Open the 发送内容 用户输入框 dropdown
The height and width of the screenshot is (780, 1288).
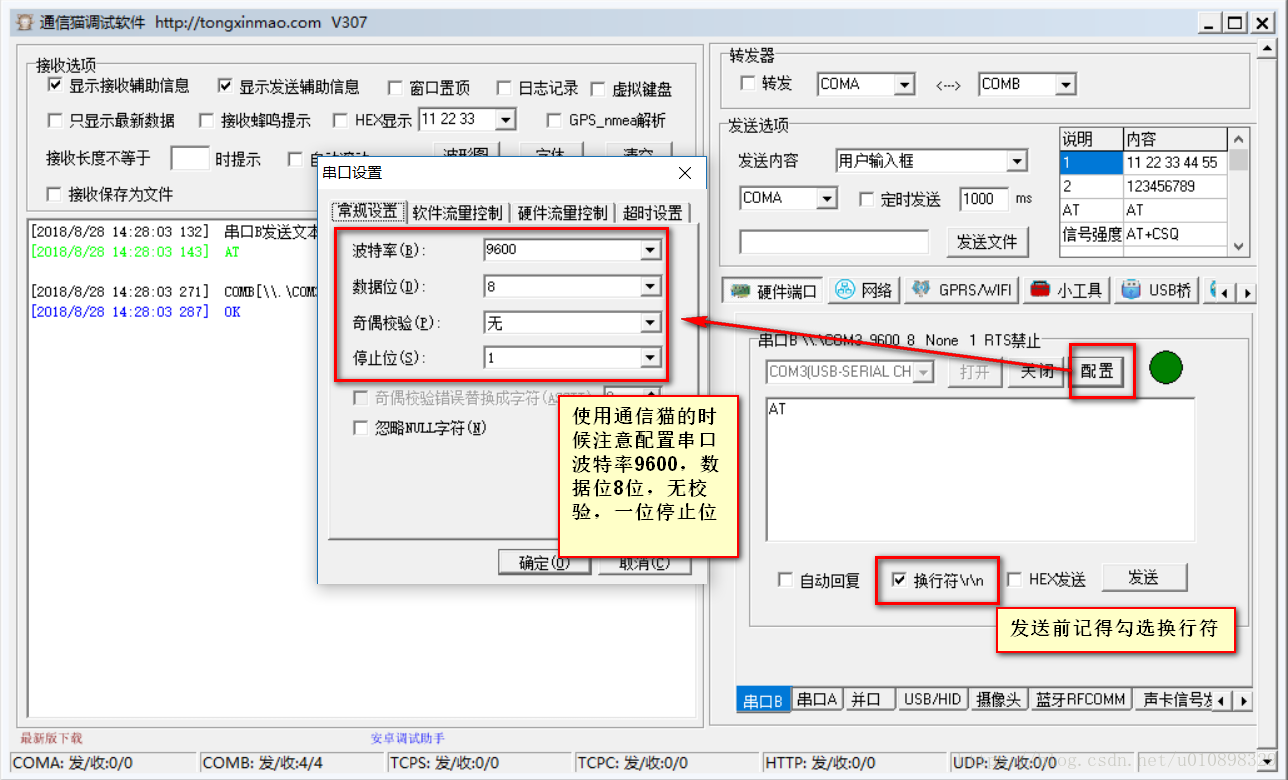tap(1017, 161)
